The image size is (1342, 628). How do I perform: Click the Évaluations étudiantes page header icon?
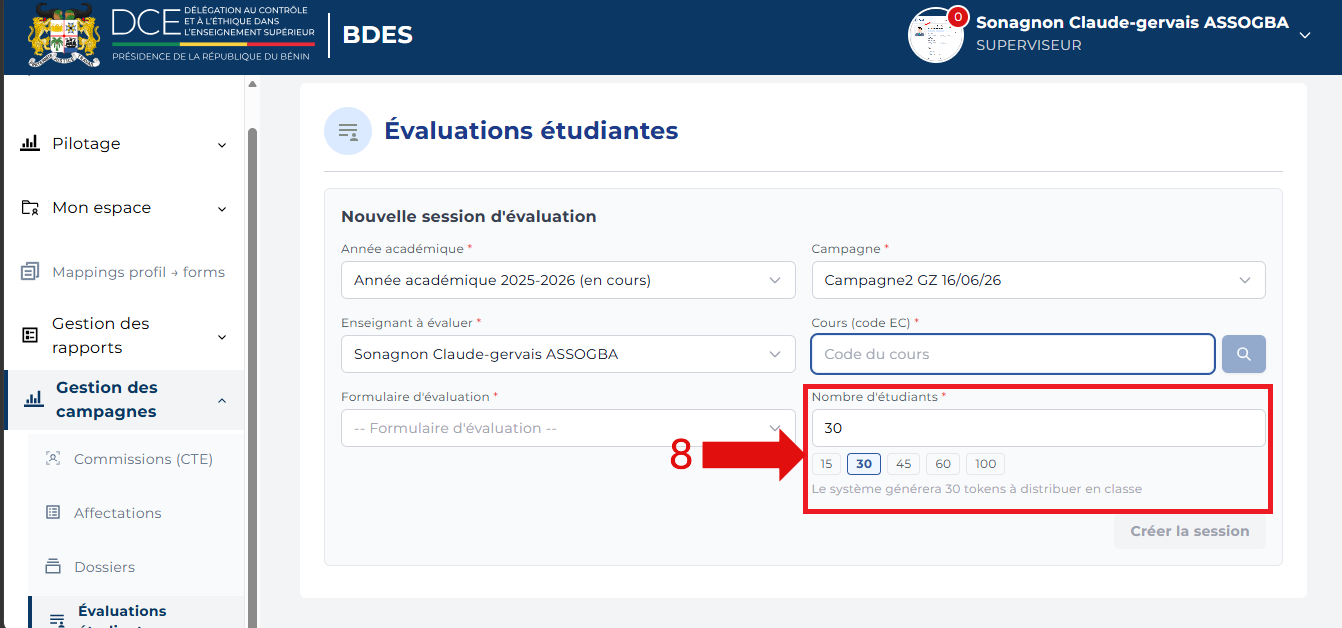coord(348,131)
